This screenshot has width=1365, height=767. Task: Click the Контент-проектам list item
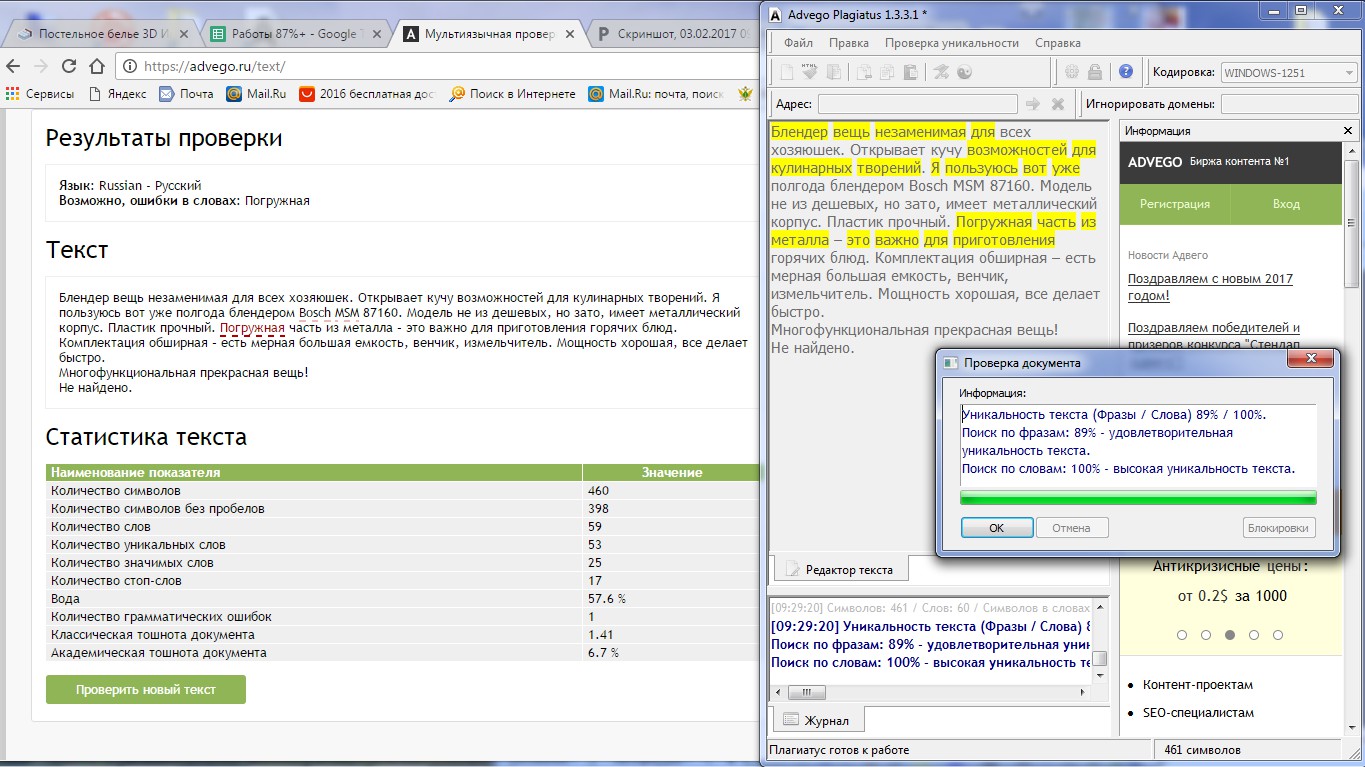pos(1199,685)
